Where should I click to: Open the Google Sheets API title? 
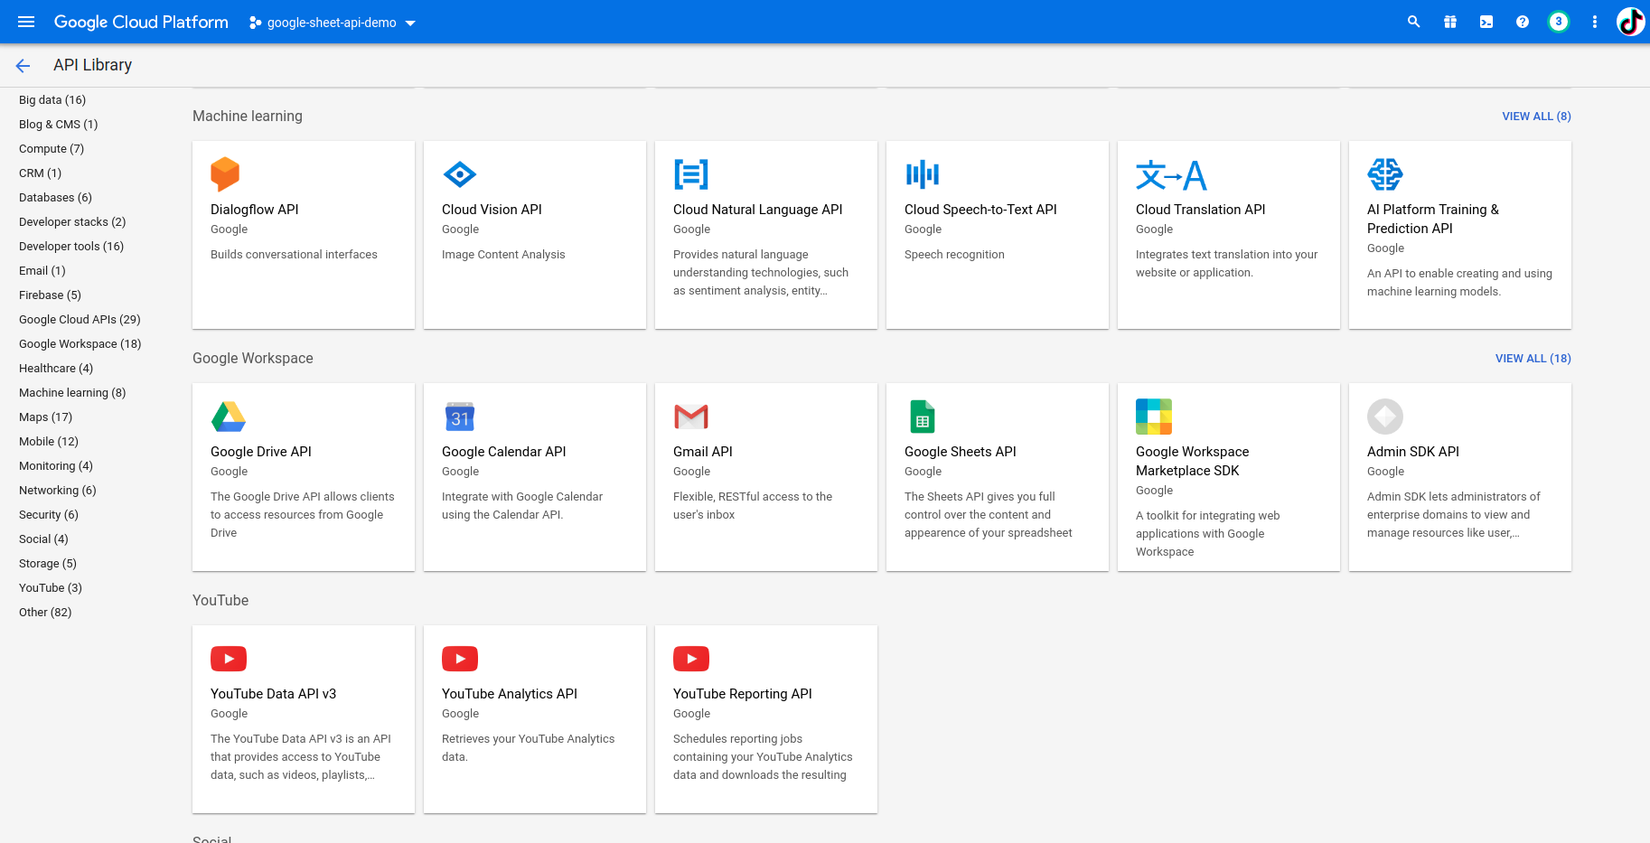pos(960,452)
